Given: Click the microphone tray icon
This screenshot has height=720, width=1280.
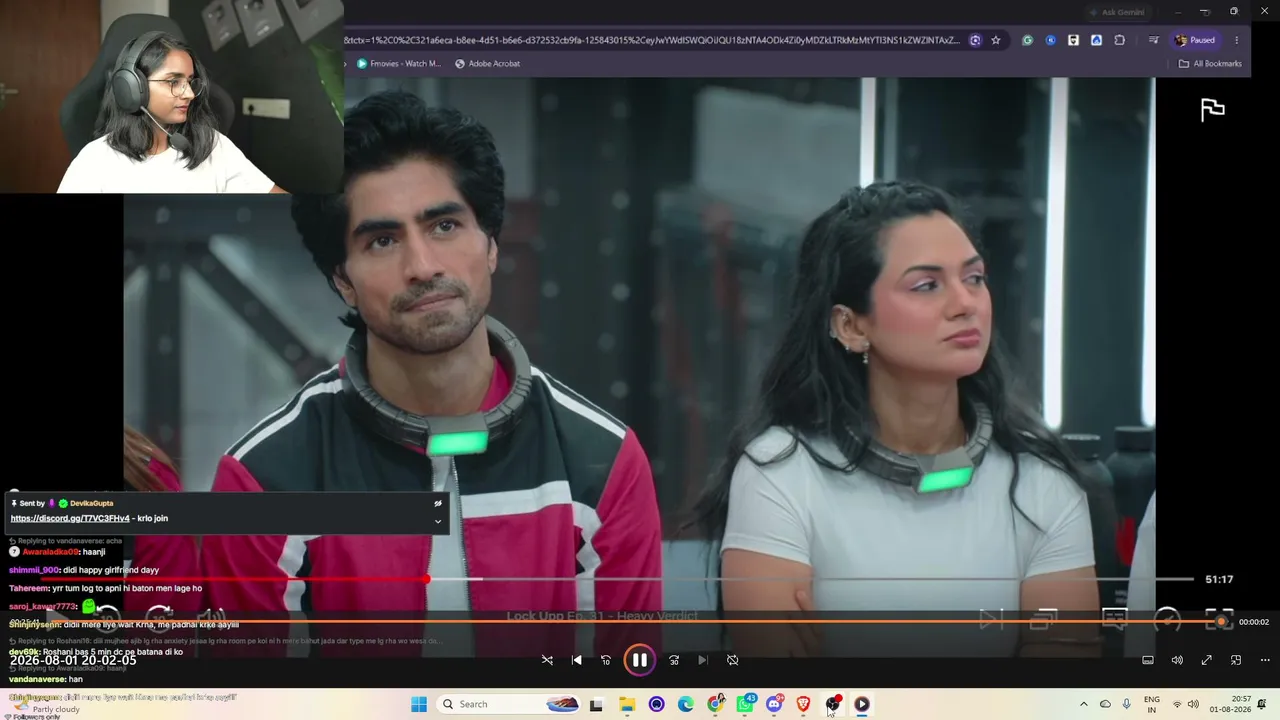Looking at the screenshot, I should click(x=1127, y=704).
